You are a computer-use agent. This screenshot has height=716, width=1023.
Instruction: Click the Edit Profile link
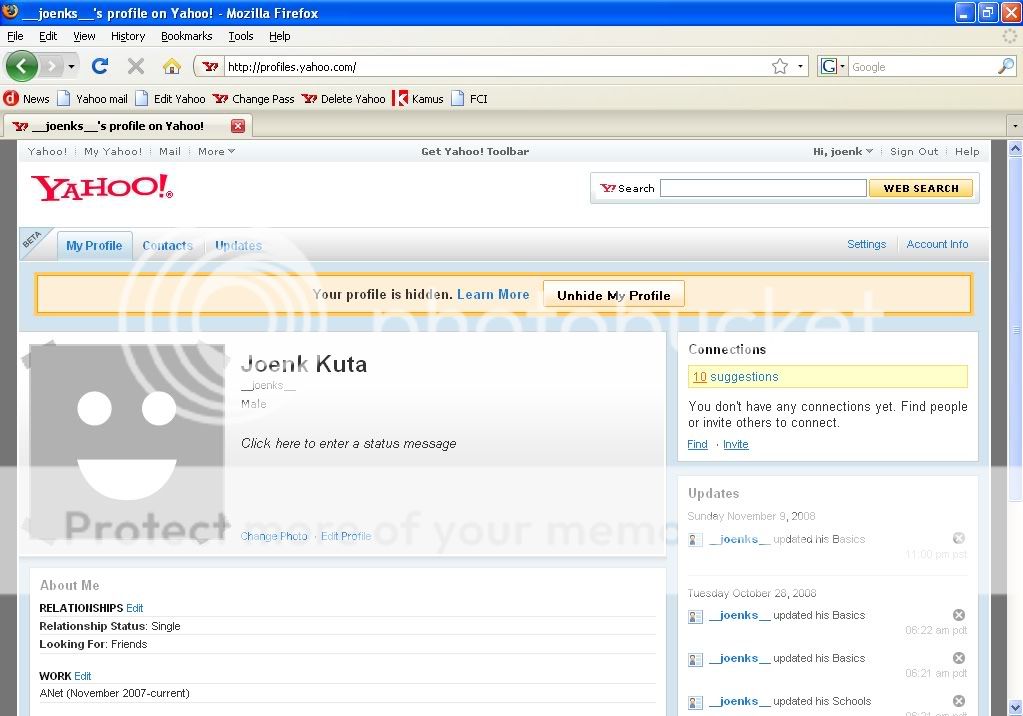point(346,536)
